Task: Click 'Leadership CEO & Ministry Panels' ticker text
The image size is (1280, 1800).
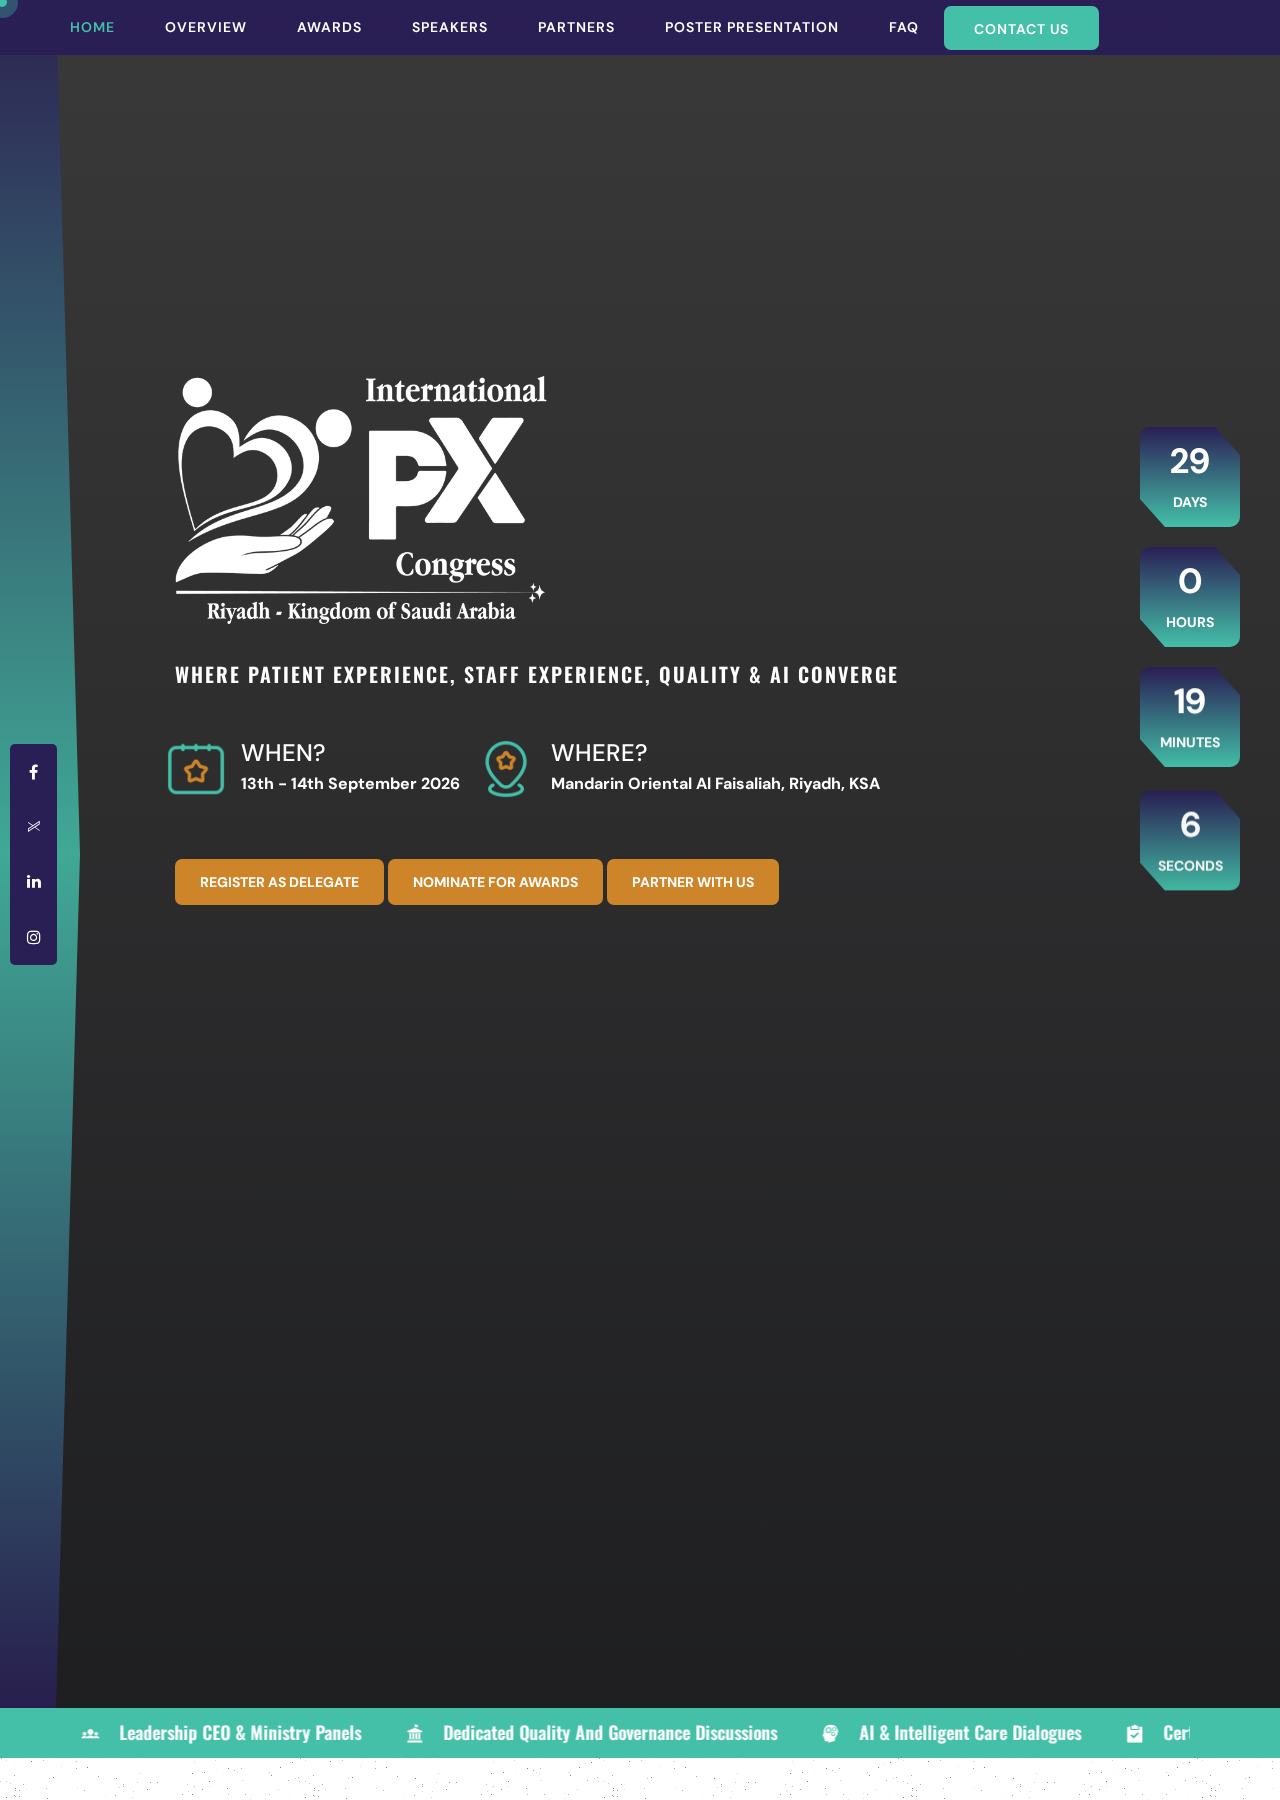Action: tap(240, 1734)
